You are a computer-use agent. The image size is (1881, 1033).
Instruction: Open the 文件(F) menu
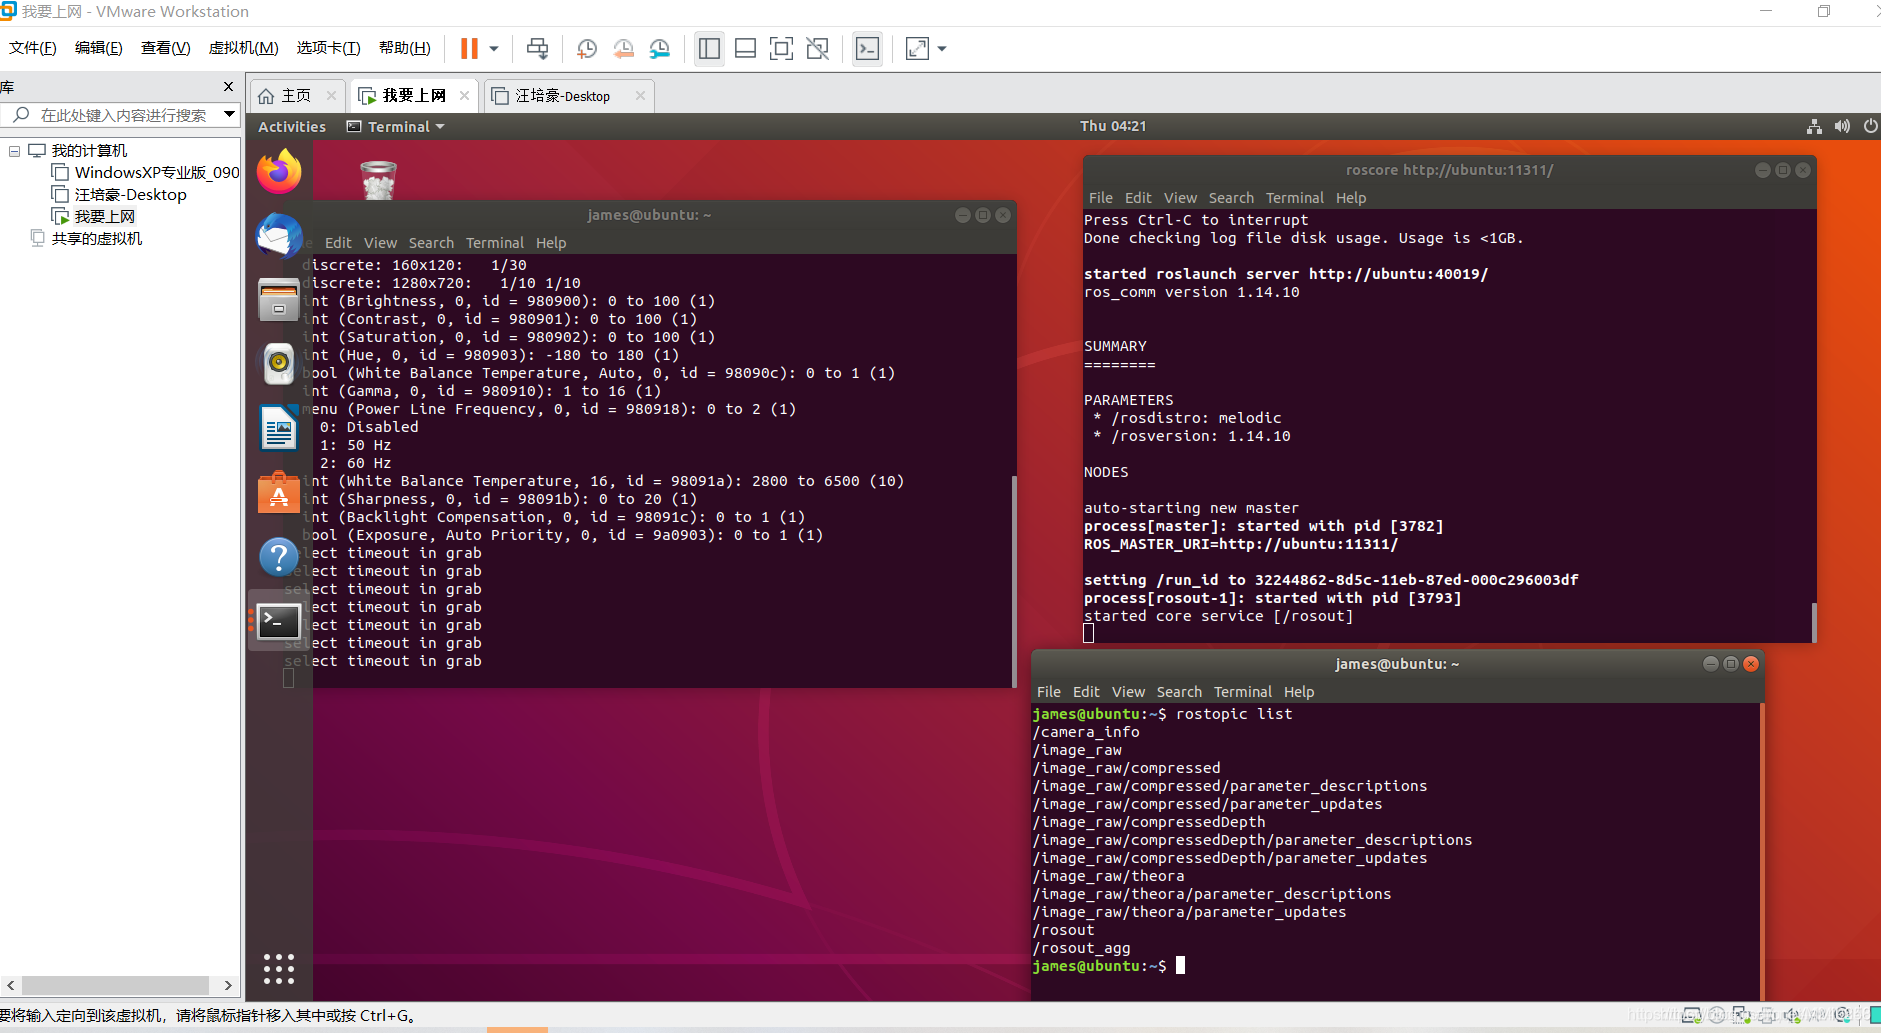click(33, 48)
